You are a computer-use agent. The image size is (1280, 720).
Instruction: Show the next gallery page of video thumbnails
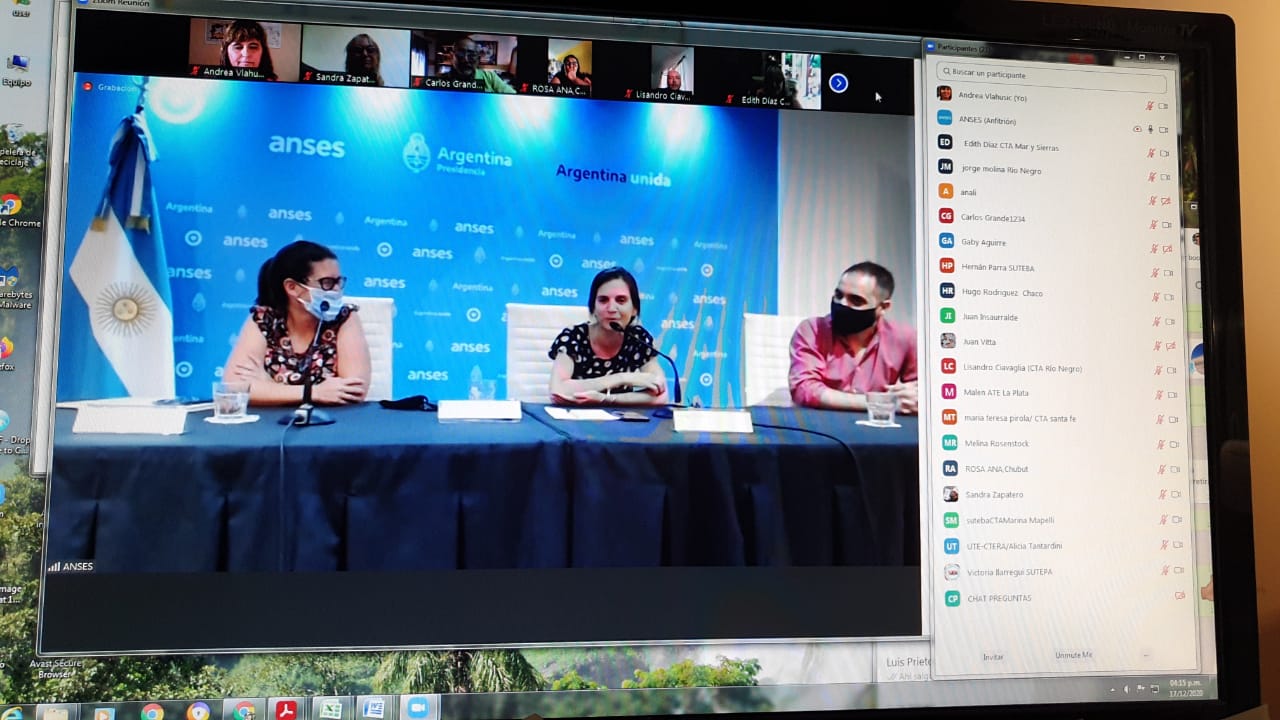click(x=838, y=83)
